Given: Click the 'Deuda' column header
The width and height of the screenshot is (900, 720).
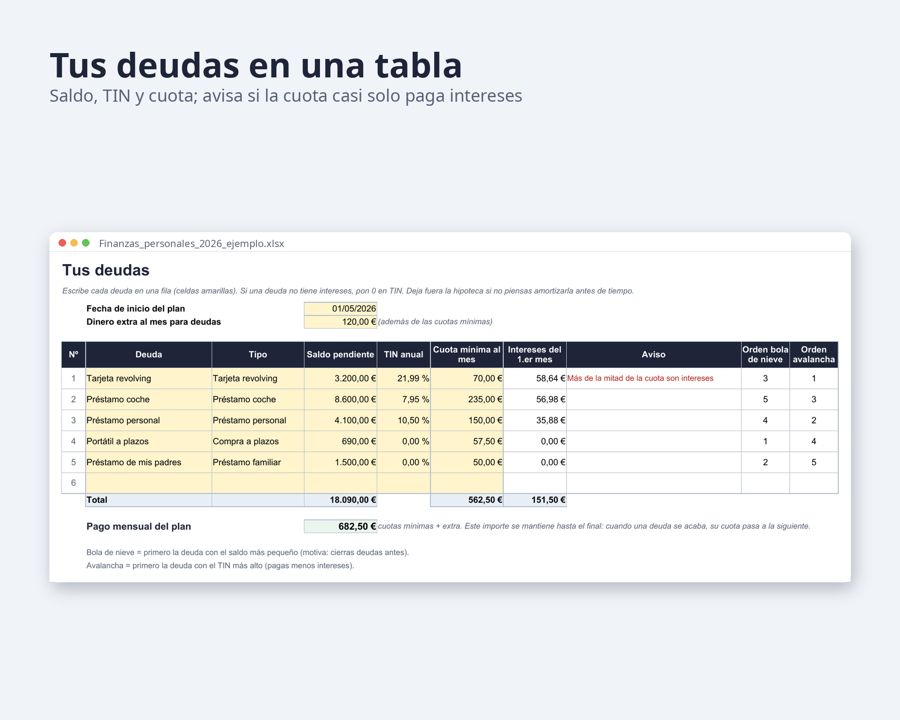Looking at the screenshot, I should [149, 354].
